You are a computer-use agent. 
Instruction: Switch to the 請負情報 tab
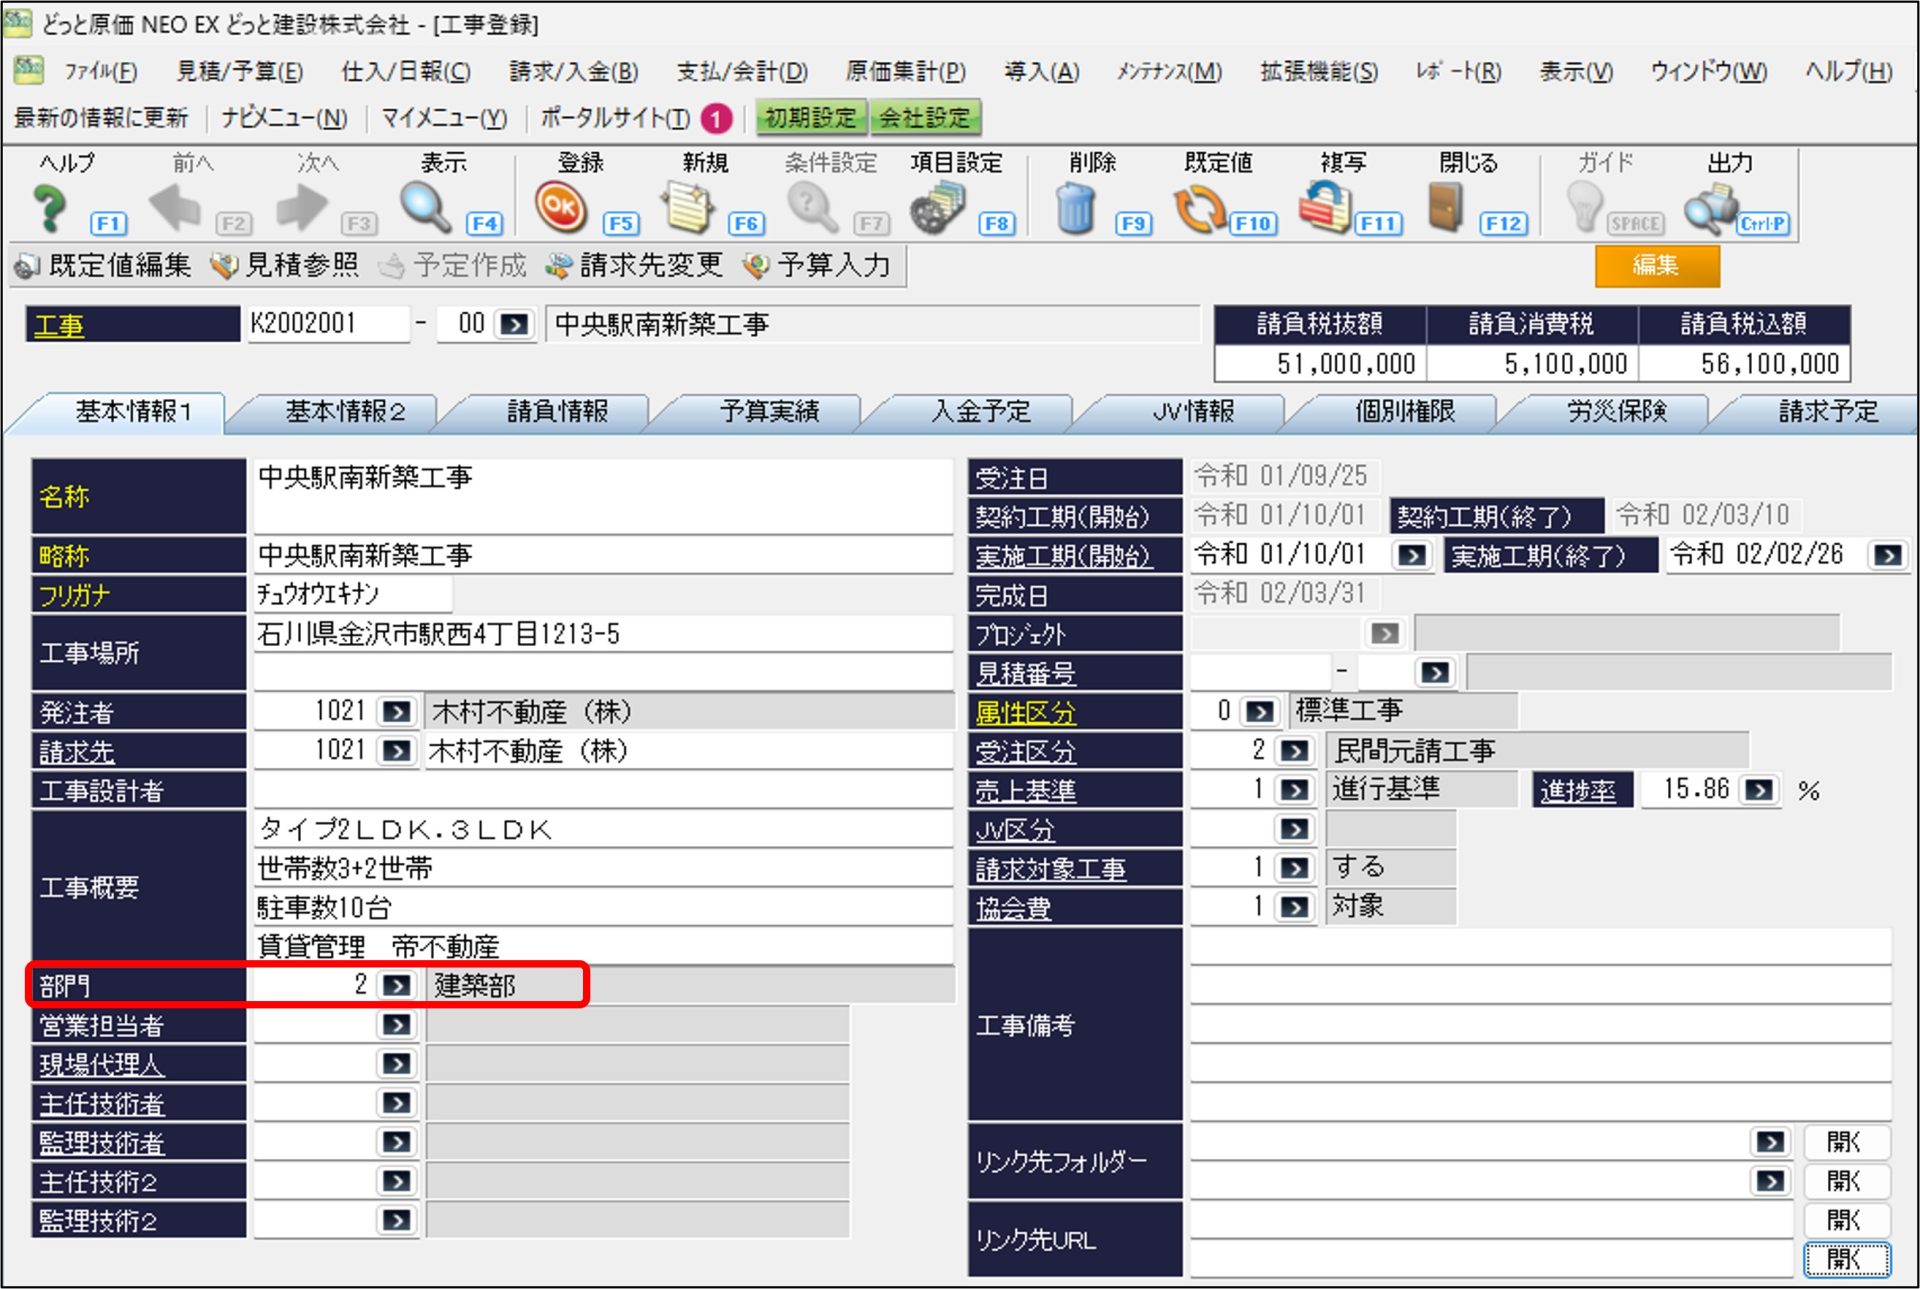pos(557,412)
